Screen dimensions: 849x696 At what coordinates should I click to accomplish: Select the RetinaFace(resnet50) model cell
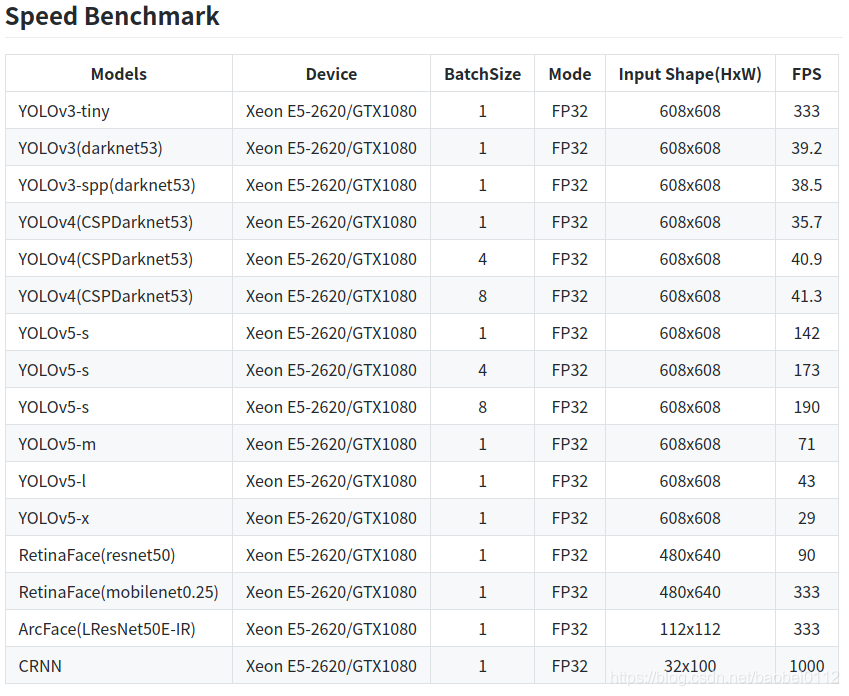tap(97, 555)
